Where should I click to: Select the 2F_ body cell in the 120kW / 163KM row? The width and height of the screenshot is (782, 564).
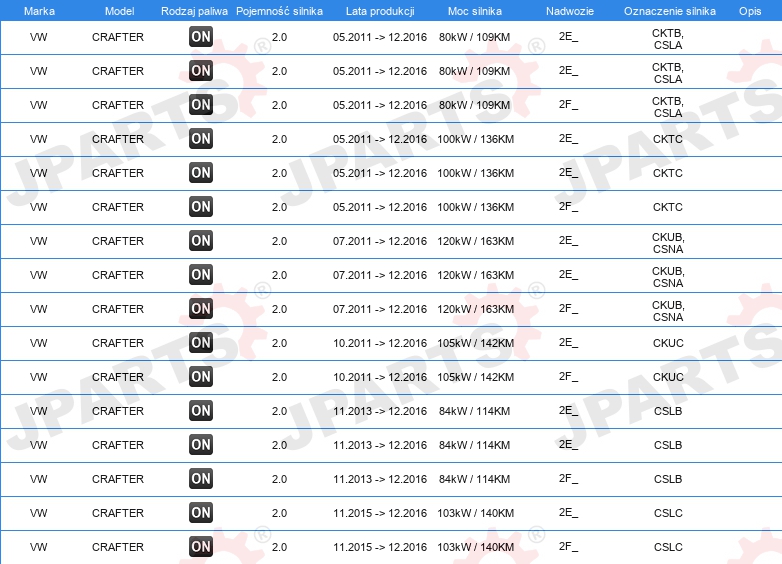[569, 309]
